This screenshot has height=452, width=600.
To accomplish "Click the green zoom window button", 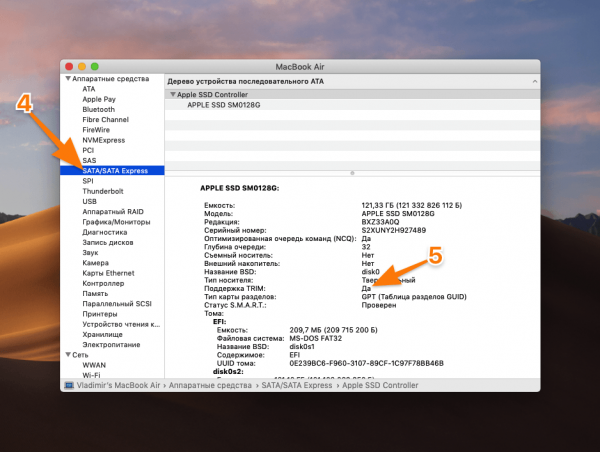I will (x=95, y=67).
